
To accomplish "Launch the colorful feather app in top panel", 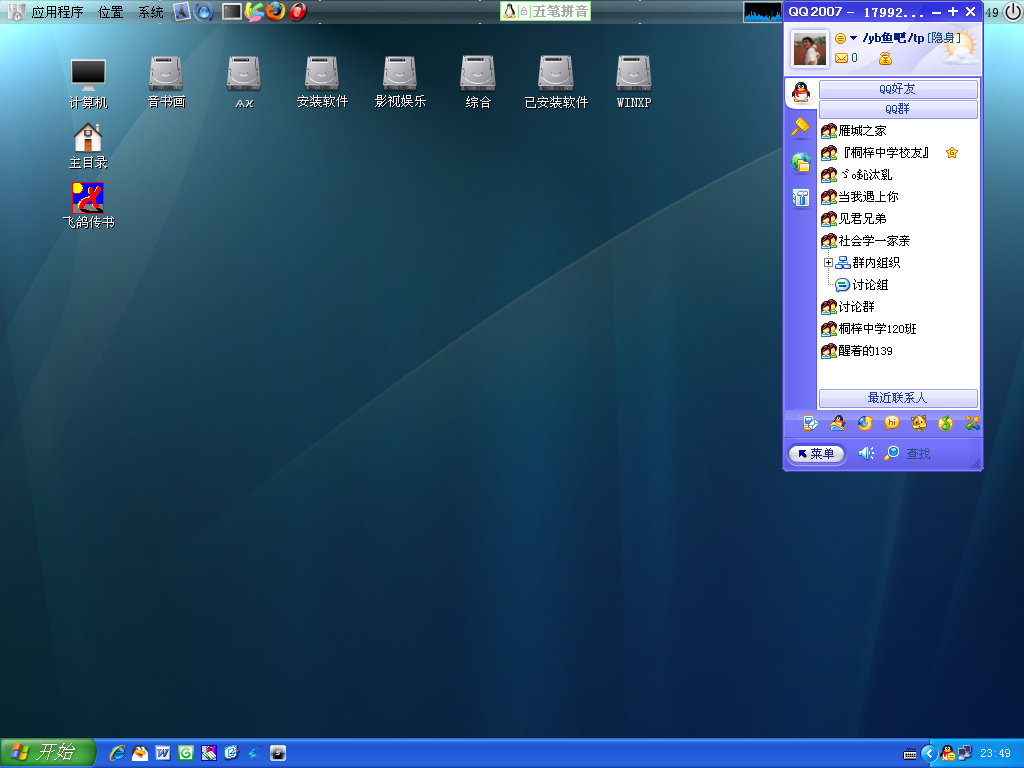I will (254, 12).
